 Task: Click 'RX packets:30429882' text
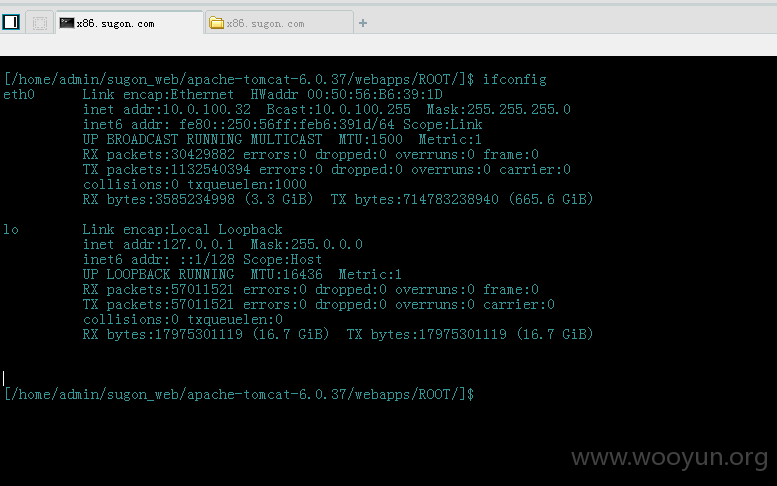pyautogui.click(x=159, y=155)
